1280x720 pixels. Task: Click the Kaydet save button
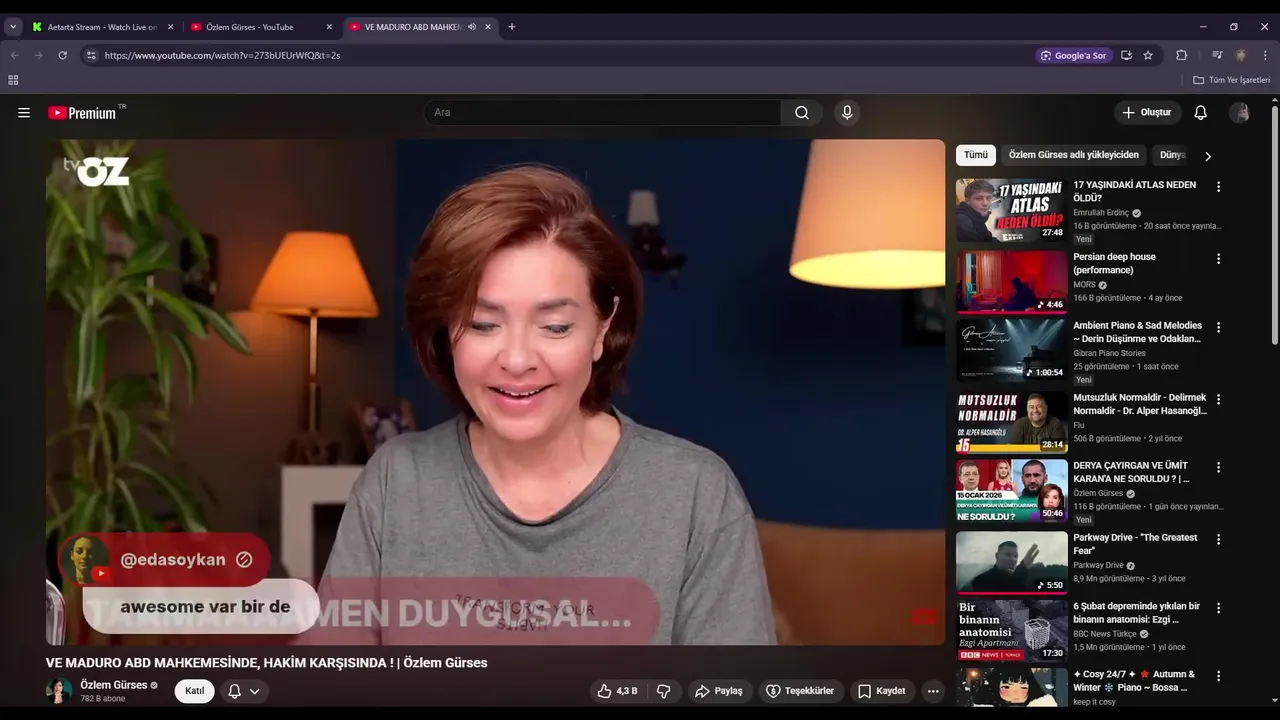(x=882, y=691)
